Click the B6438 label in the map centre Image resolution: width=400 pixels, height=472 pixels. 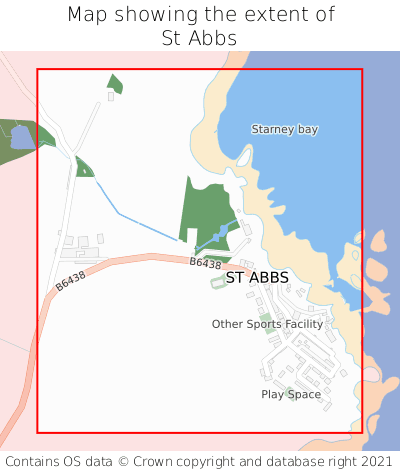[205, 263]
